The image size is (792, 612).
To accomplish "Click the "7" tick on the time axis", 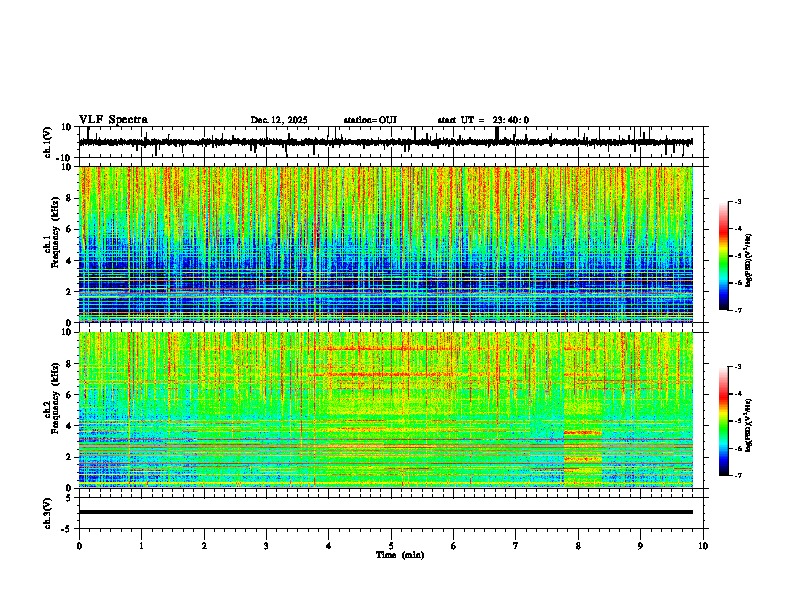I will (x=516, y=546).
